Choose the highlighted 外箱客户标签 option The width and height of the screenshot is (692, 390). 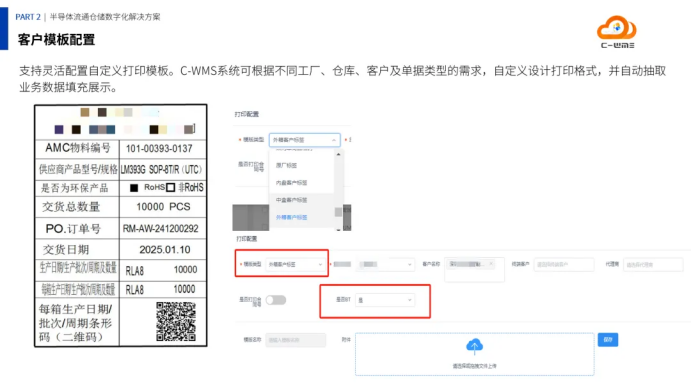[291, 217]
